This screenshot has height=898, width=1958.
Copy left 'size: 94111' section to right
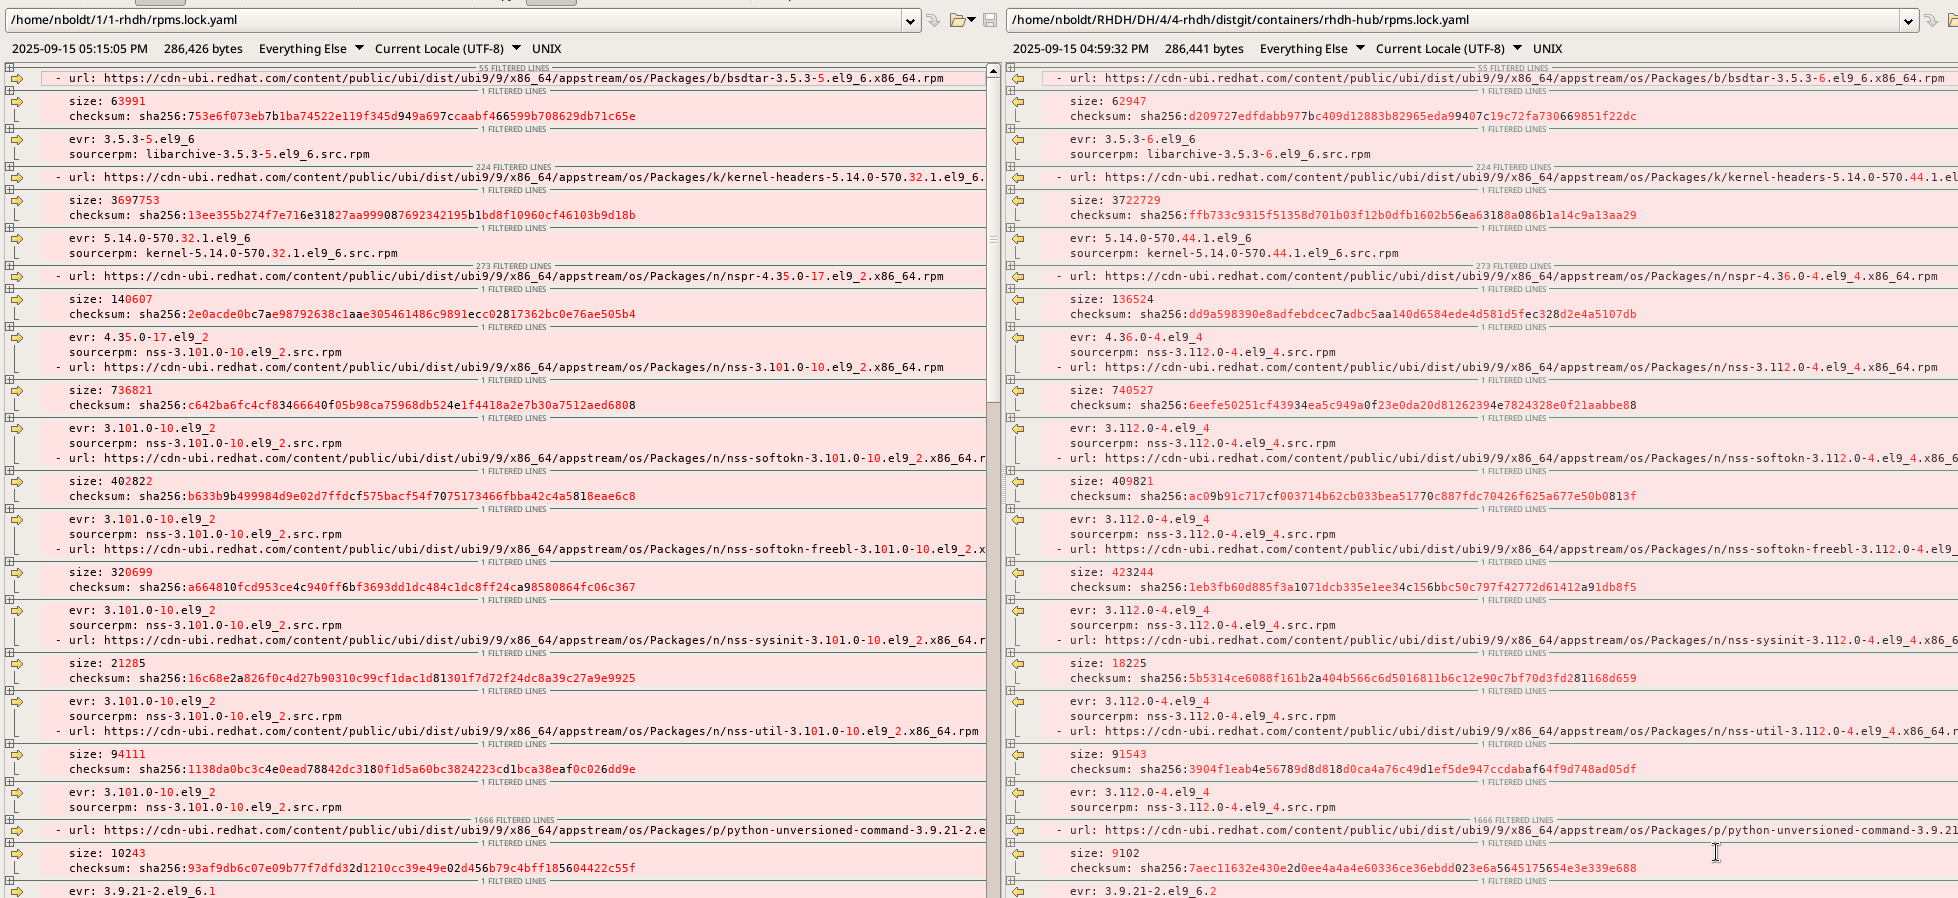click(17, 754)
